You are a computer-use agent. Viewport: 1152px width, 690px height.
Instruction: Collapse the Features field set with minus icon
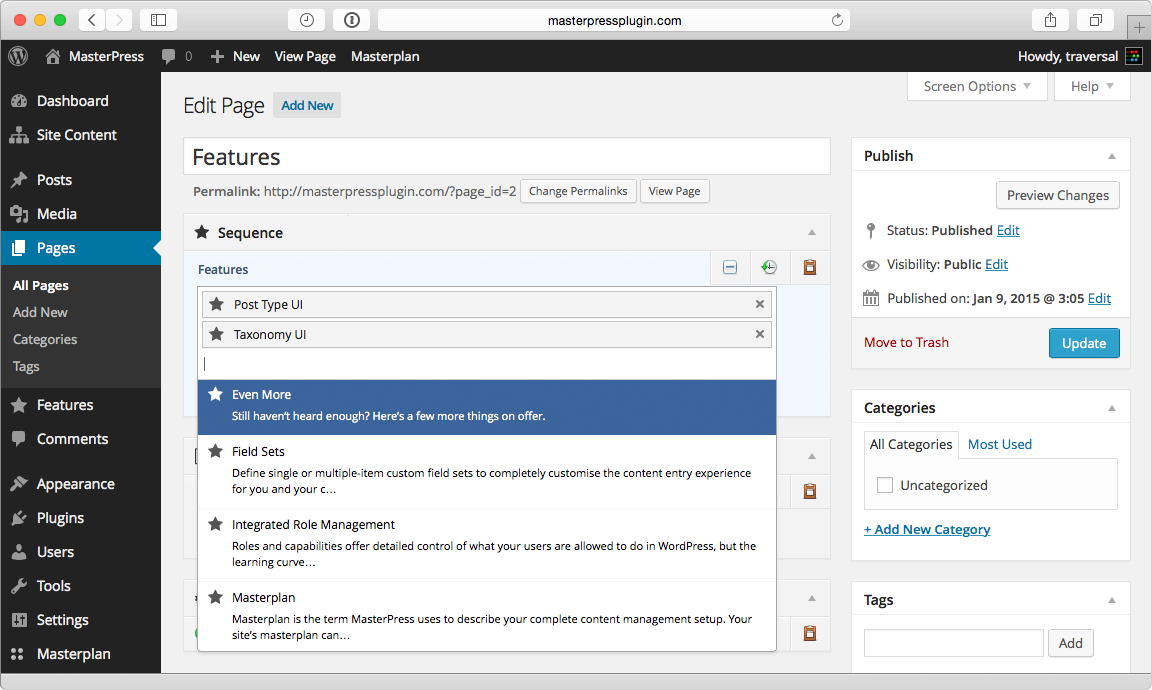[x=730, y=267]
